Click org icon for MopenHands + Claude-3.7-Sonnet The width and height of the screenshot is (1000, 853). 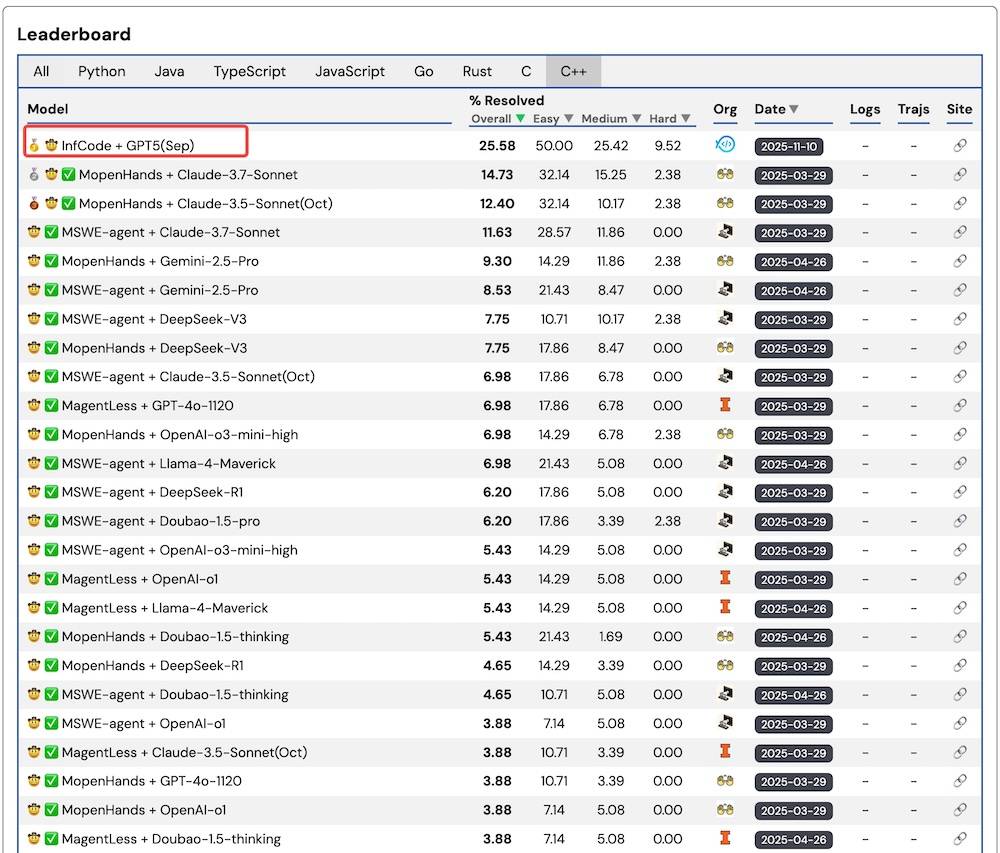(725, 174)
